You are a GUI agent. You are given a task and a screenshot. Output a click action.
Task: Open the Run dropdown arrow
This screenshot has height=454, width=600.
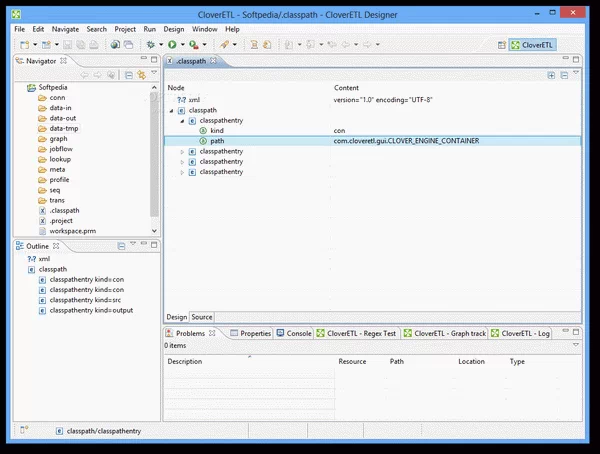[x=183, y=45]
